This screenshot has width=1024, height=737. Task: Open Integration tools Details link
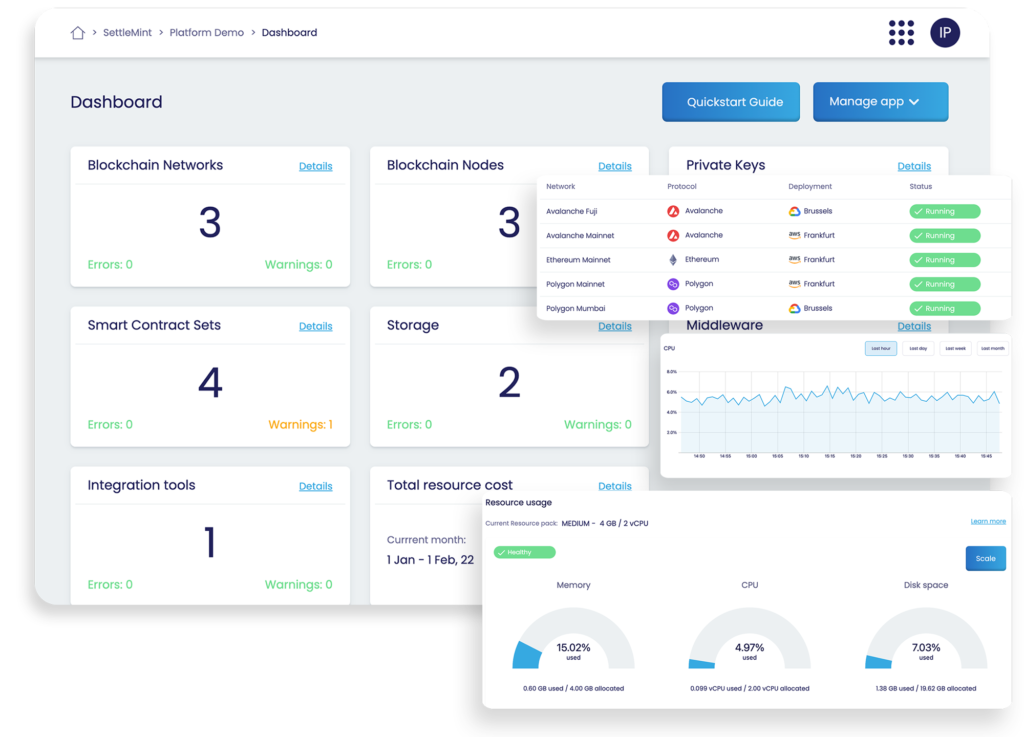(315, 486)
